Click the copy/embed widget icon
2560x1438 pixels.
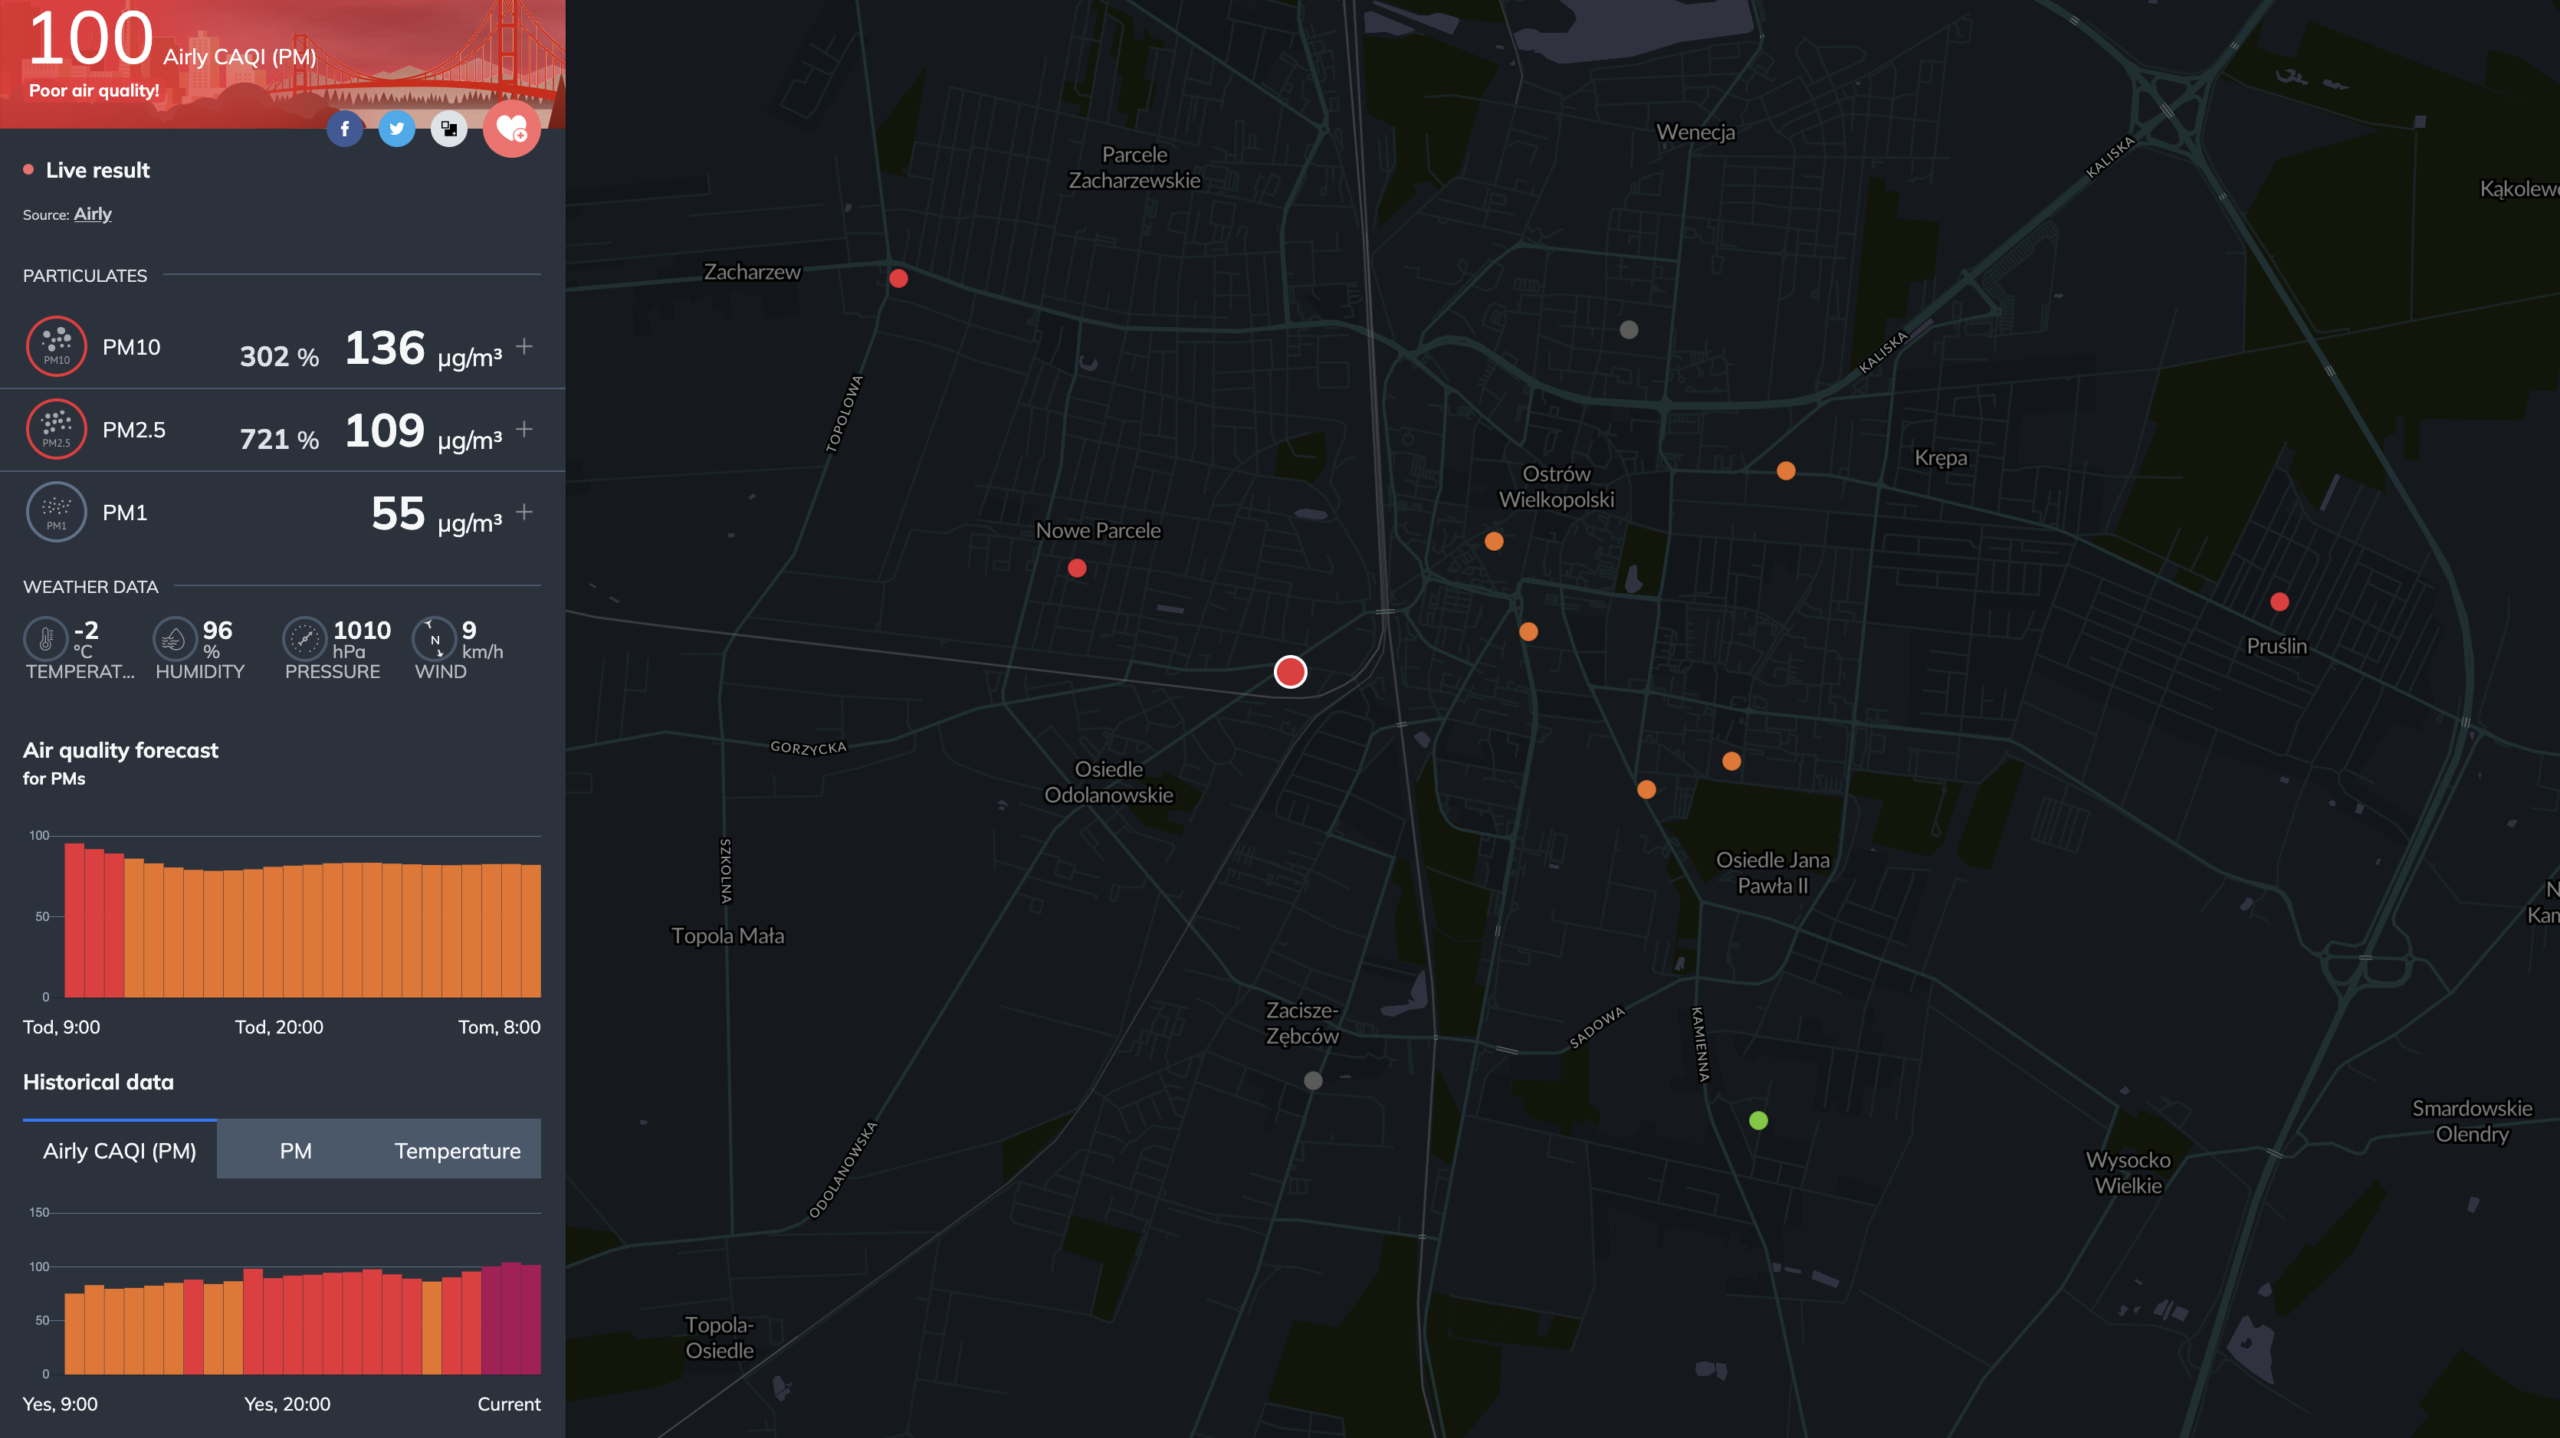pyautogui.click(x=449, y=129)
